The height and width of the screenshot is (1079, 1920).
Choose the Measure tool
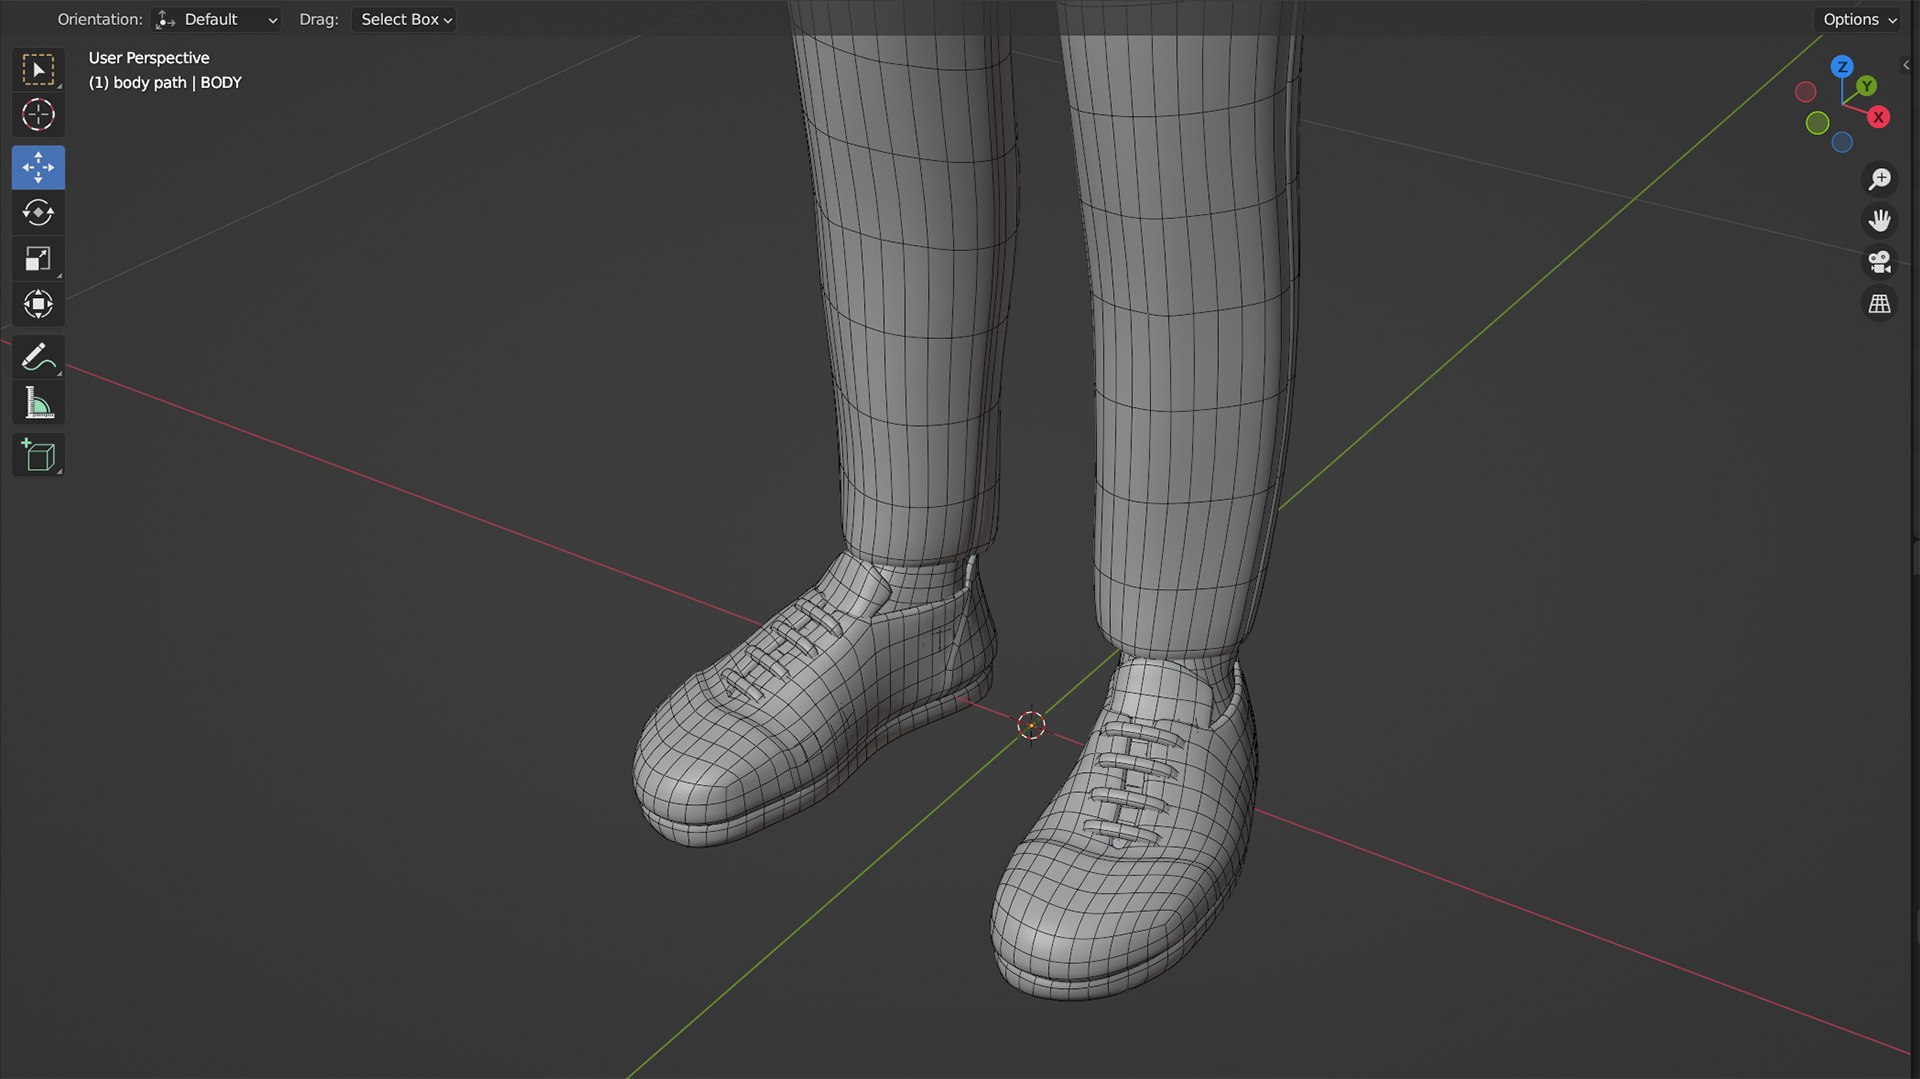point(38,403)
